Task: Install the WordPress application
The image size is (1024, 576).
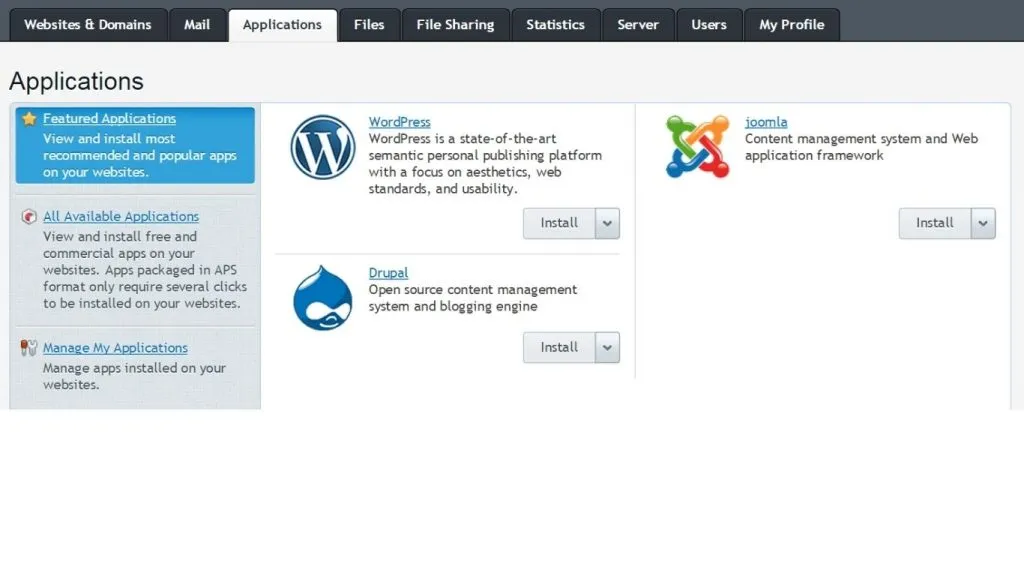Action: (559, 223)
